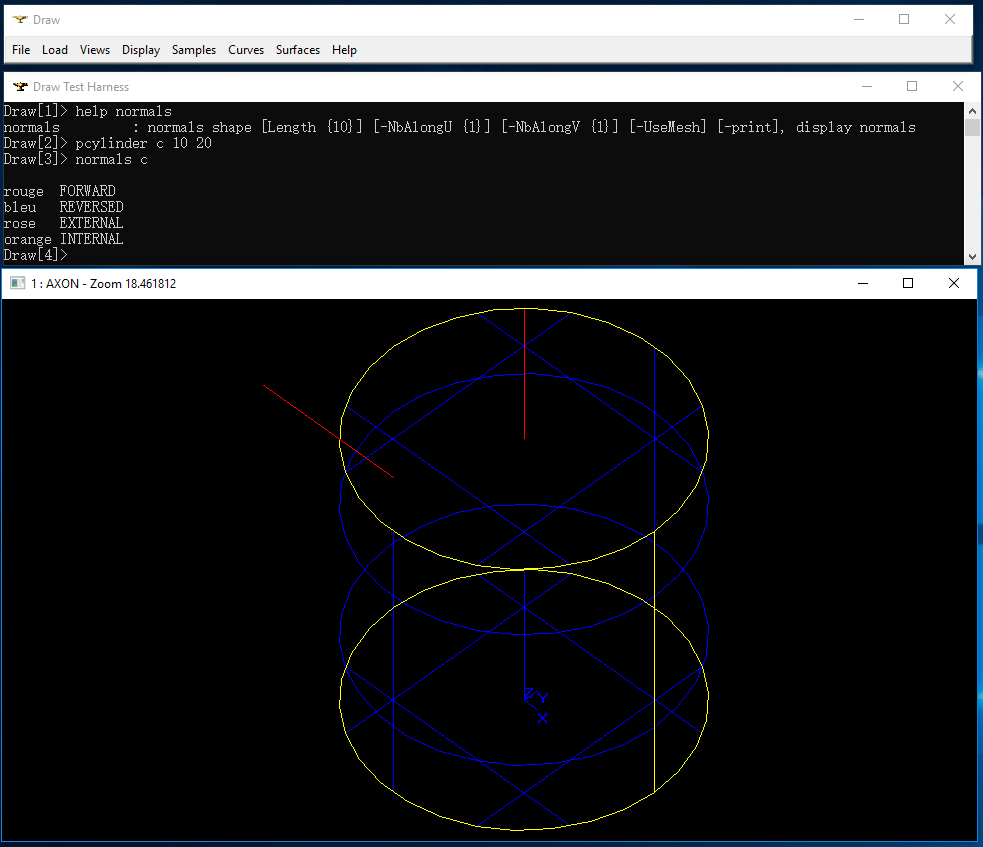Click the 'rouge FORWARD' output line

click(60, 191)
